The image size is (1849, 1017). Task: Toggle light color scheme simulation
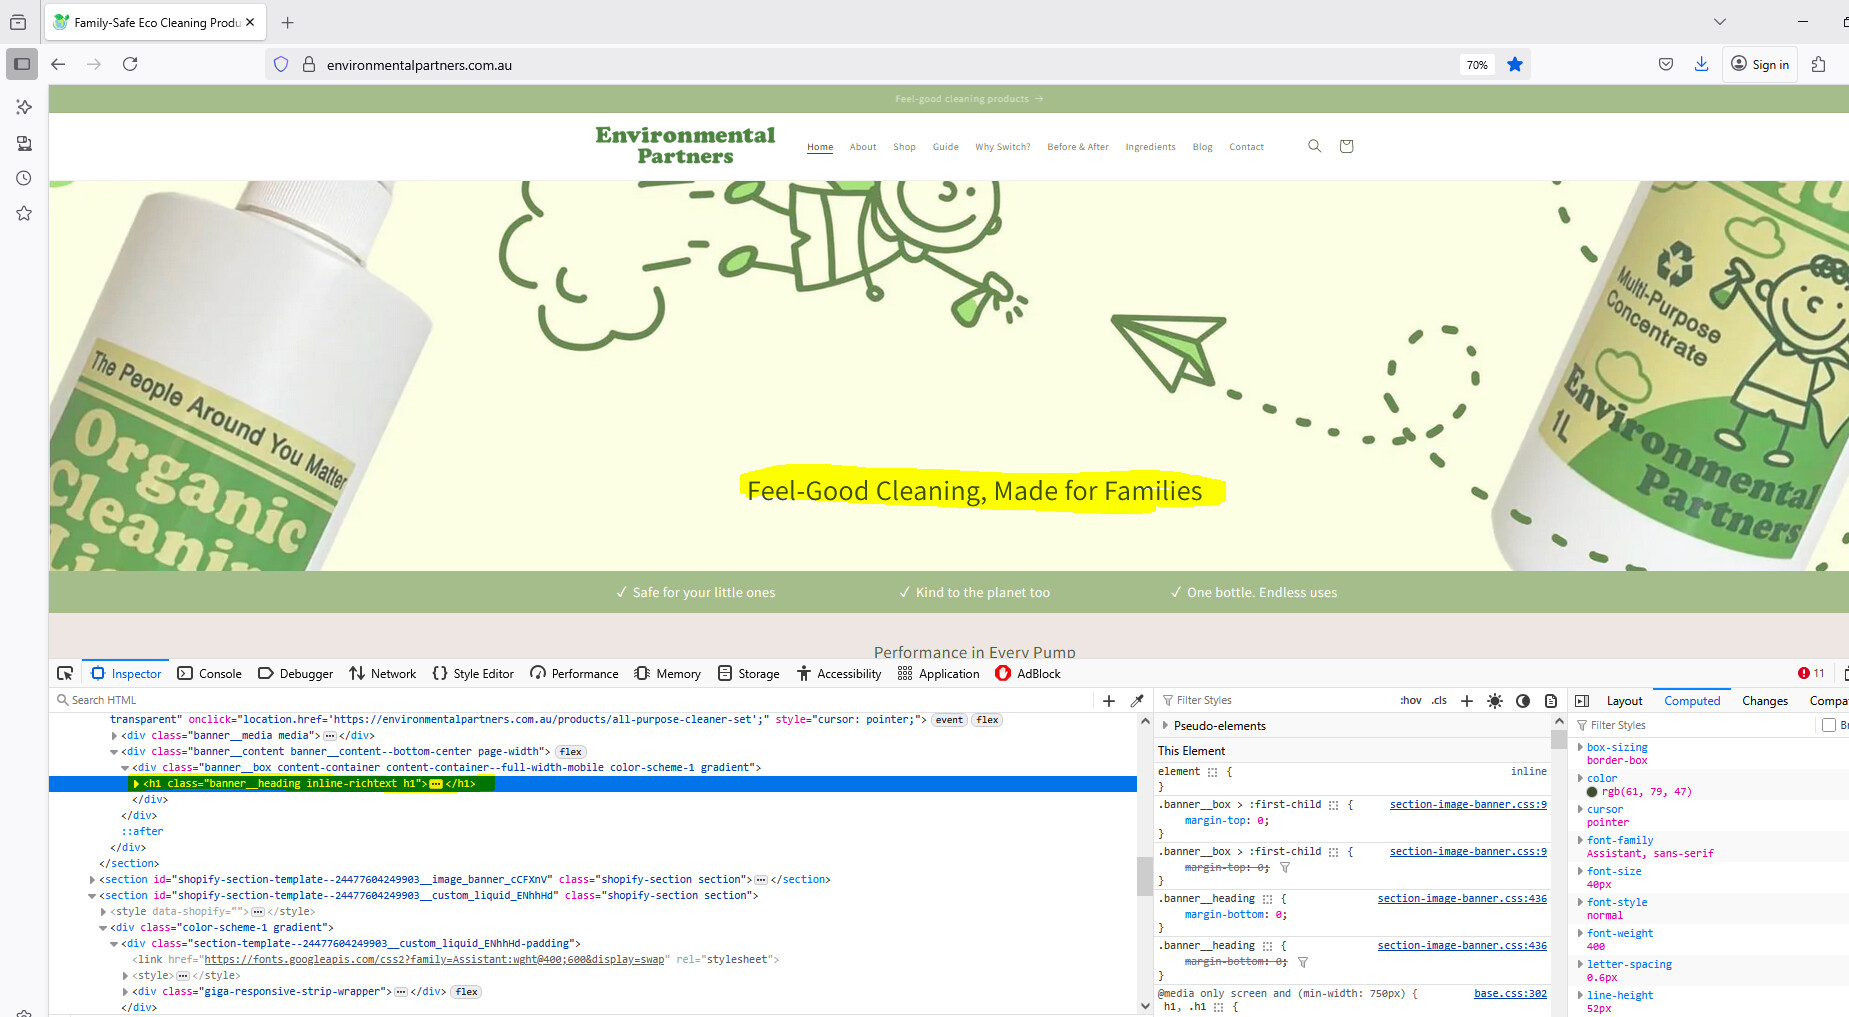click(x=1495, y=701)
